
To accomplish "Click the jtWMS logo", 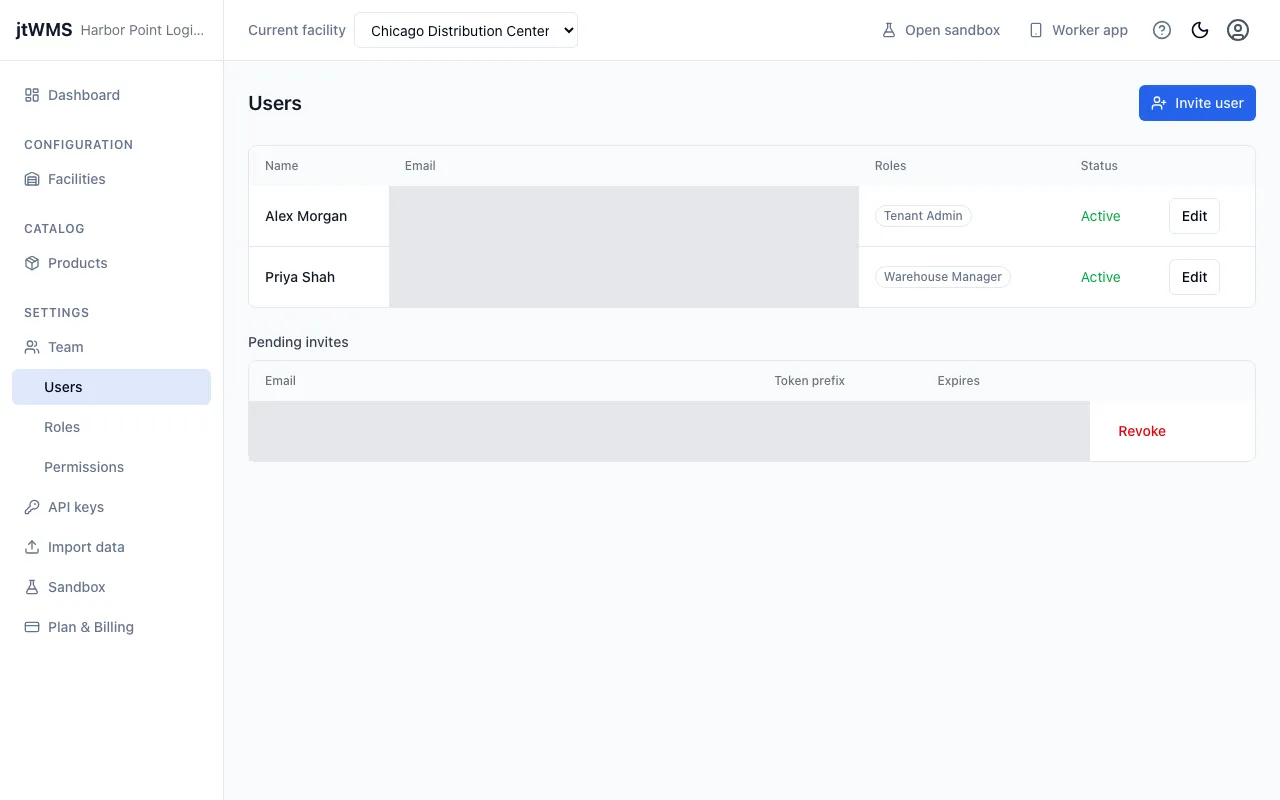I will tap(44, 30).
